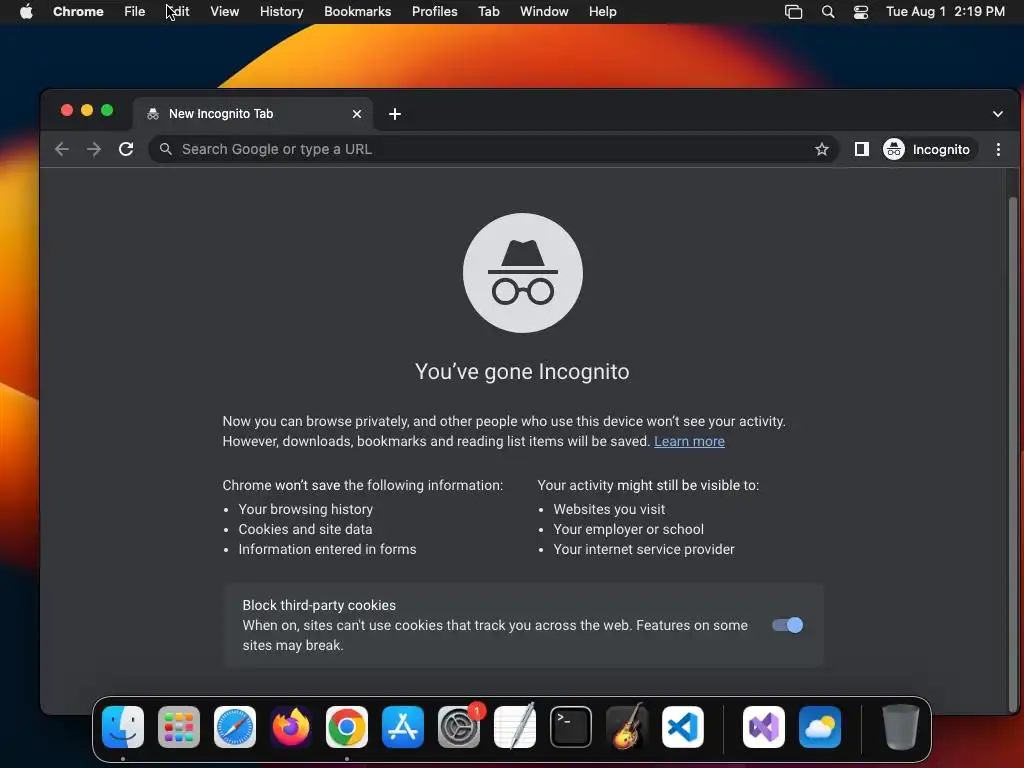Open TextEdit from the Dock

point(515,727)
